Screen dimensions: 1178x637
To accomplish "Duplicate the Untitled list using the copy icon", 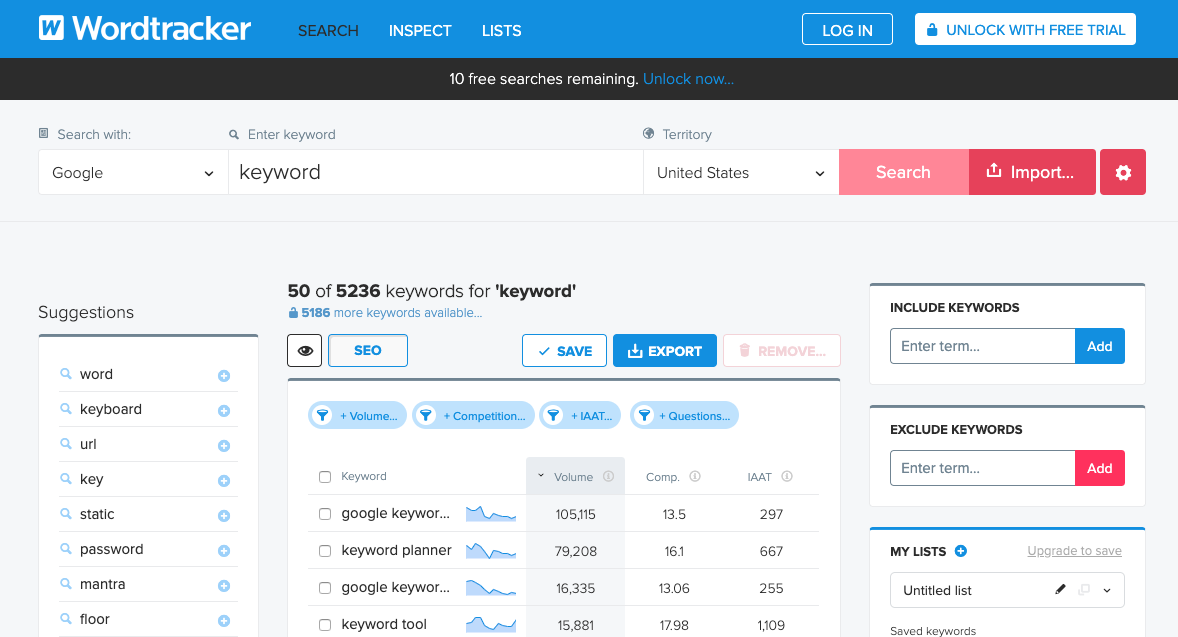I will pos(1084,589).
